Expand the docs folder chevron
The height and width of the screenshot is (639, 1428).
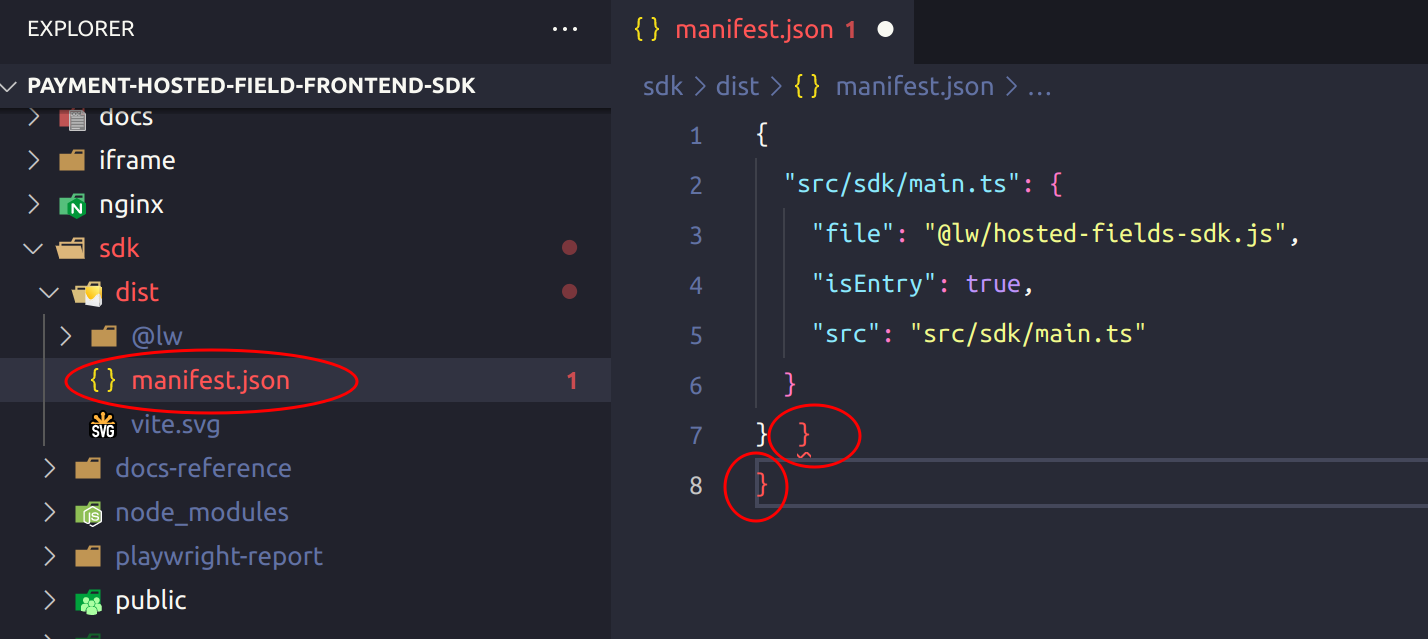(33, 117)
